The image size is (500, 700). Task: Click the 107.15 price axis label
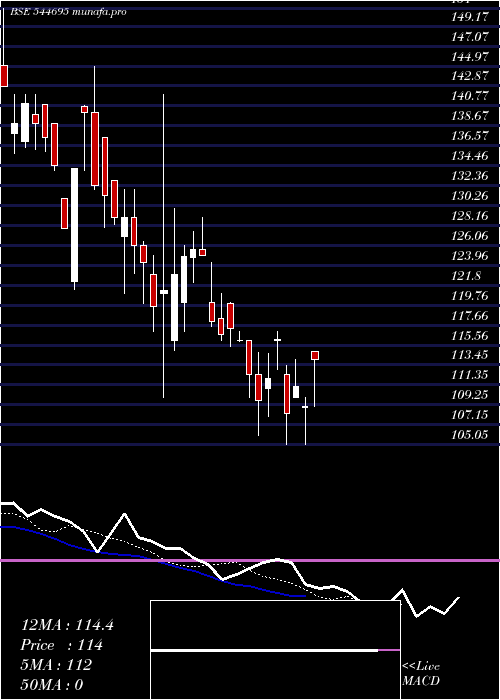(470, 415)
